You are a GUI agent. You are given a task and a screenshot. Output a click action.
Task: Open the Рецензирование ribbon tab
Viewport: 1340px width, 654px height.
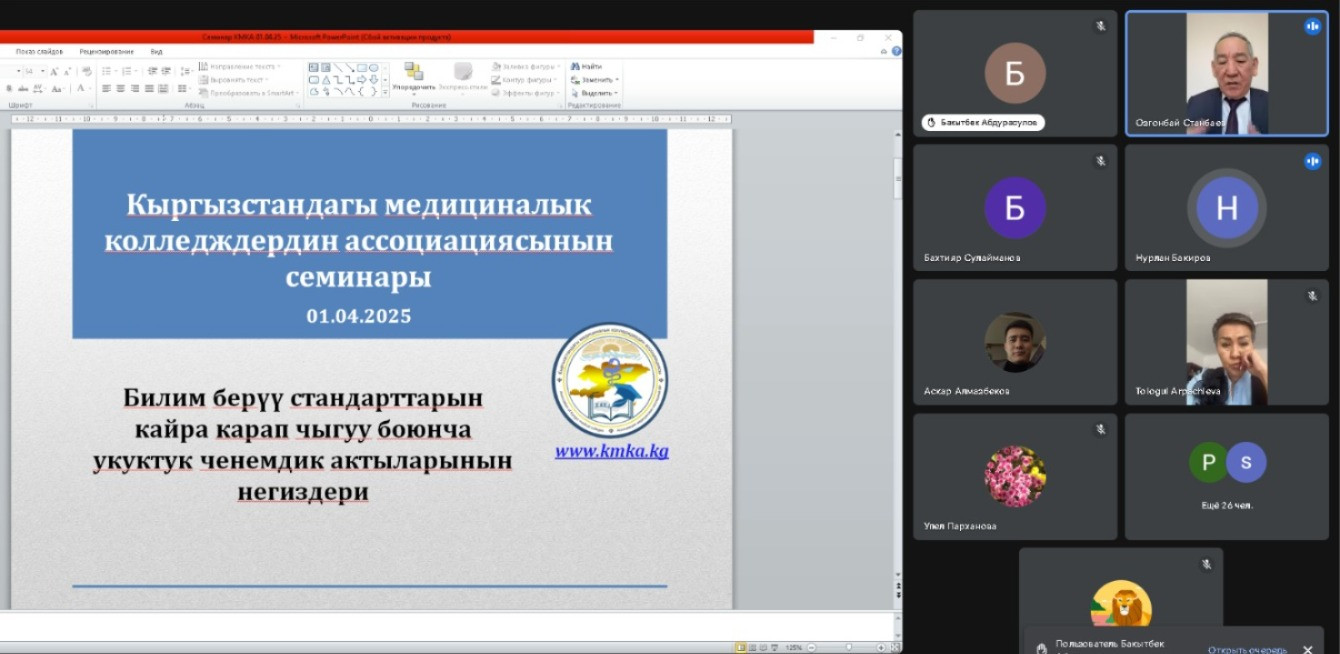point(105,51)
